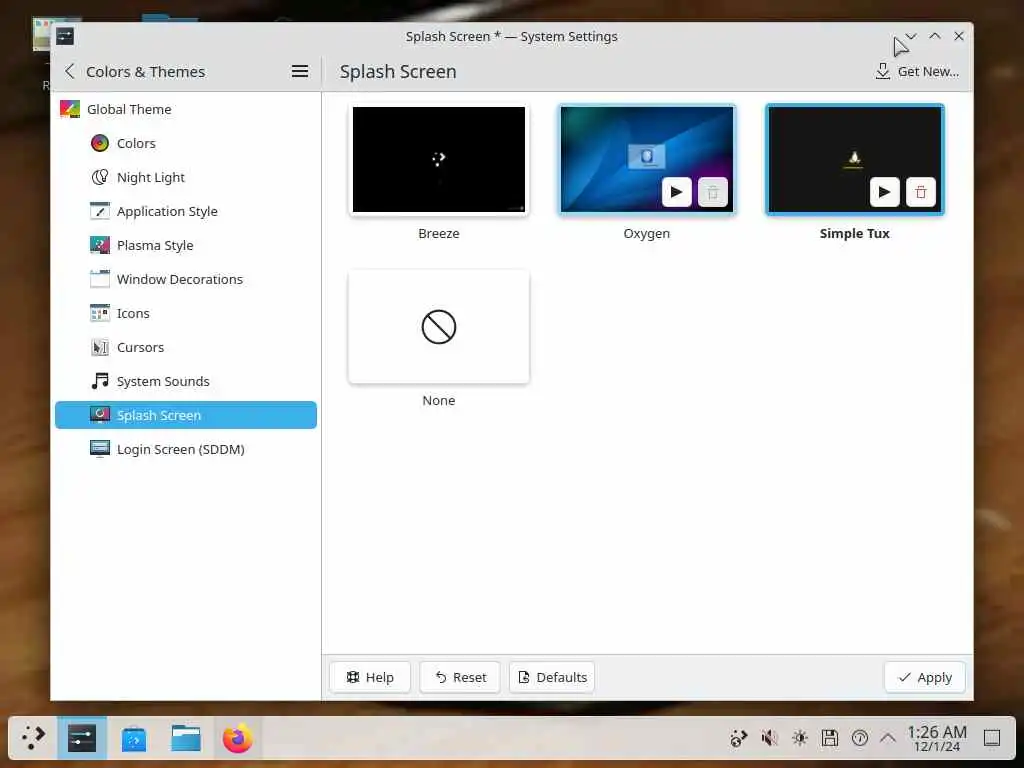Viewport: 1024px width, 768px height.
Task: Preview the Simple Tux splash screen
Action: click(x=884, y=192)
